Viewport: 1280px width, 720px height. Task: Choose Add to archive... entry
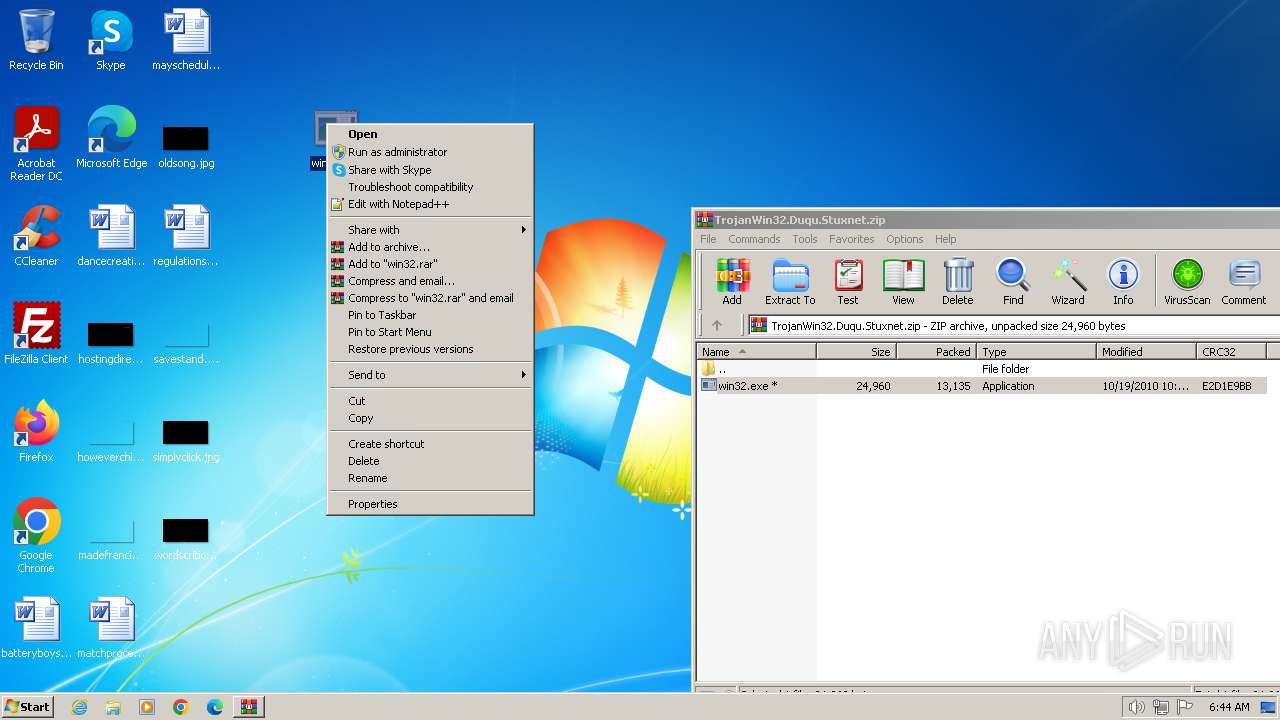click(x=431, y=247)
